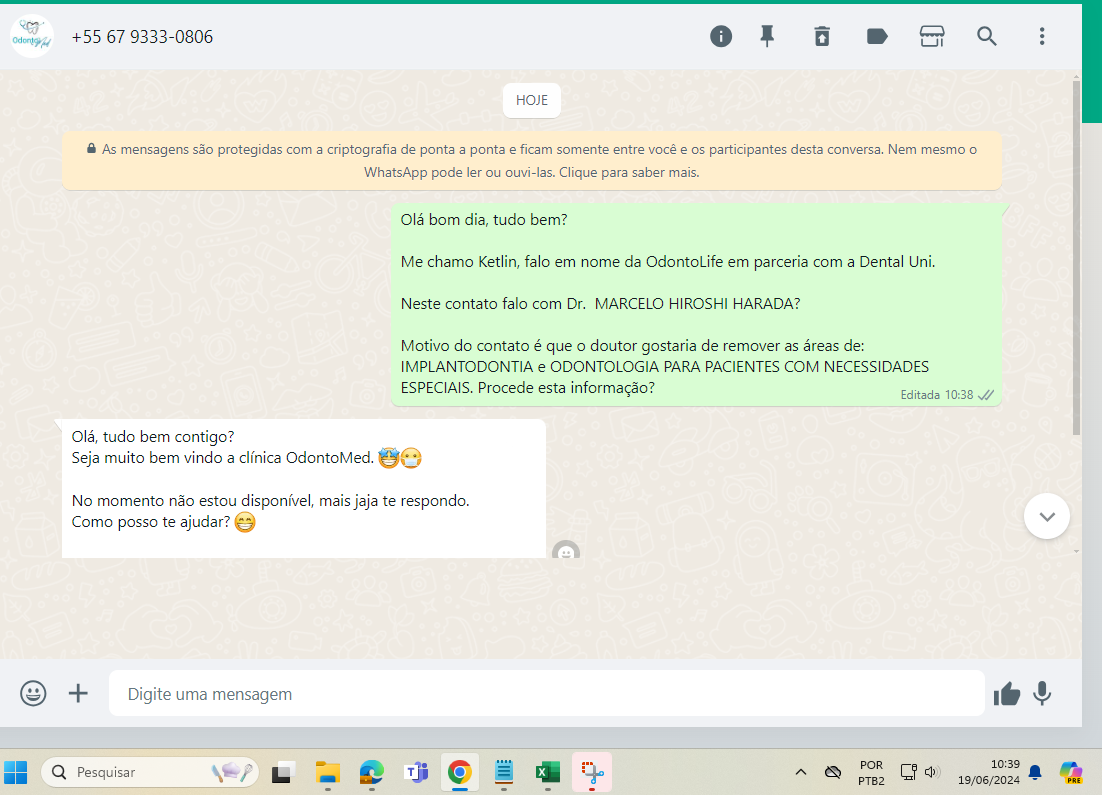1102x795 pixels.
Task: Delete the conversation using trash icon
Action: [822, 37]
